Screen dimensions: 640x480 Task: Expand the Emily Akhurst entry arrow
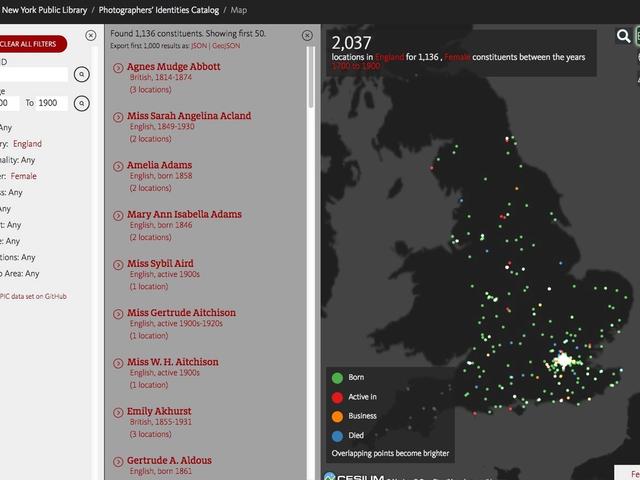coord(118,413)
